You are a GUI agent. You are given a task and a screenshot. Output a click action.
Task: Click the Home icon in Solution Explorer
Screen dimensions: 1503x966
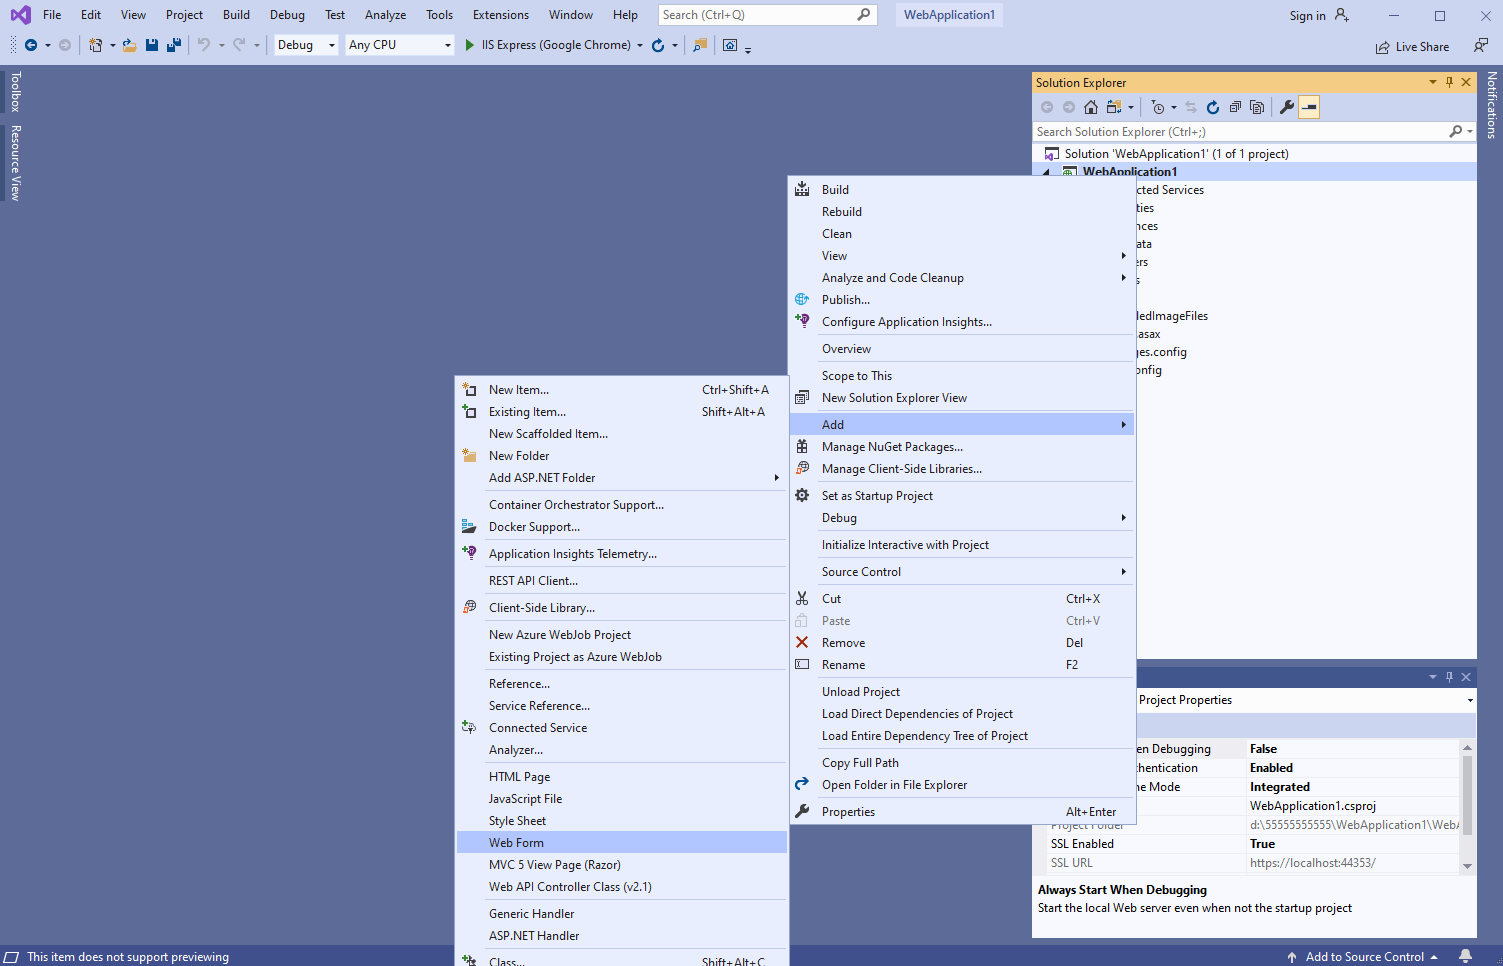1091,107
